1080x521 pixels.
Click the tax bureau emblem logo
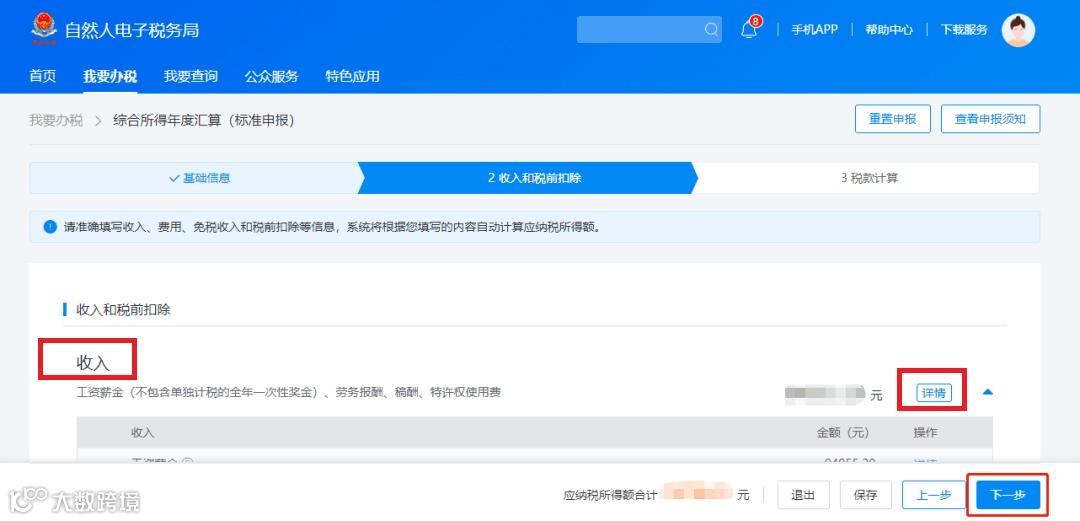[44, 30]
